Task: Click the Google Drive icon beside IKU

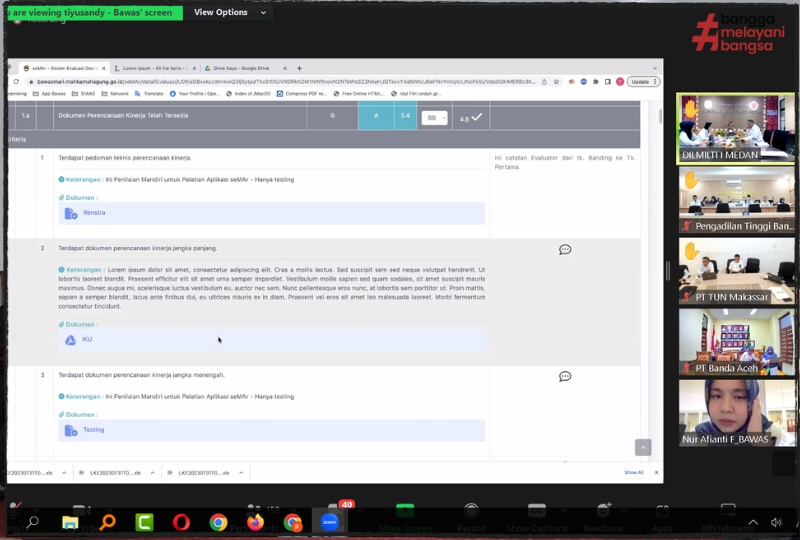Action: click(x=71, y=340)
